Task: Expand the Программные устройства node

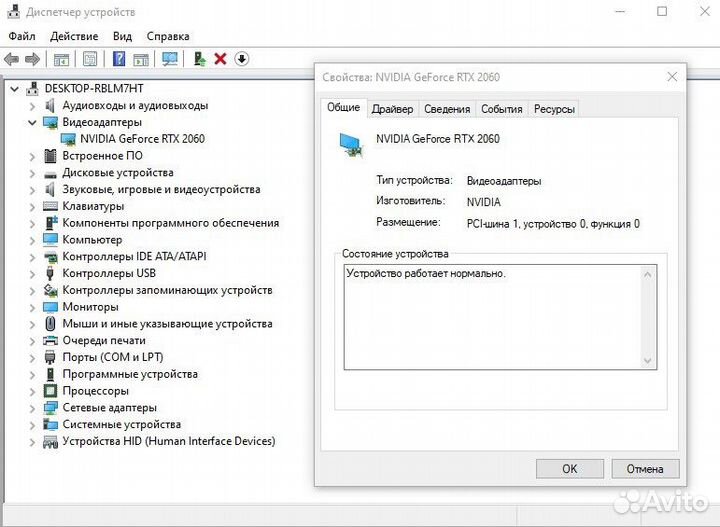Action: [32, 375]
